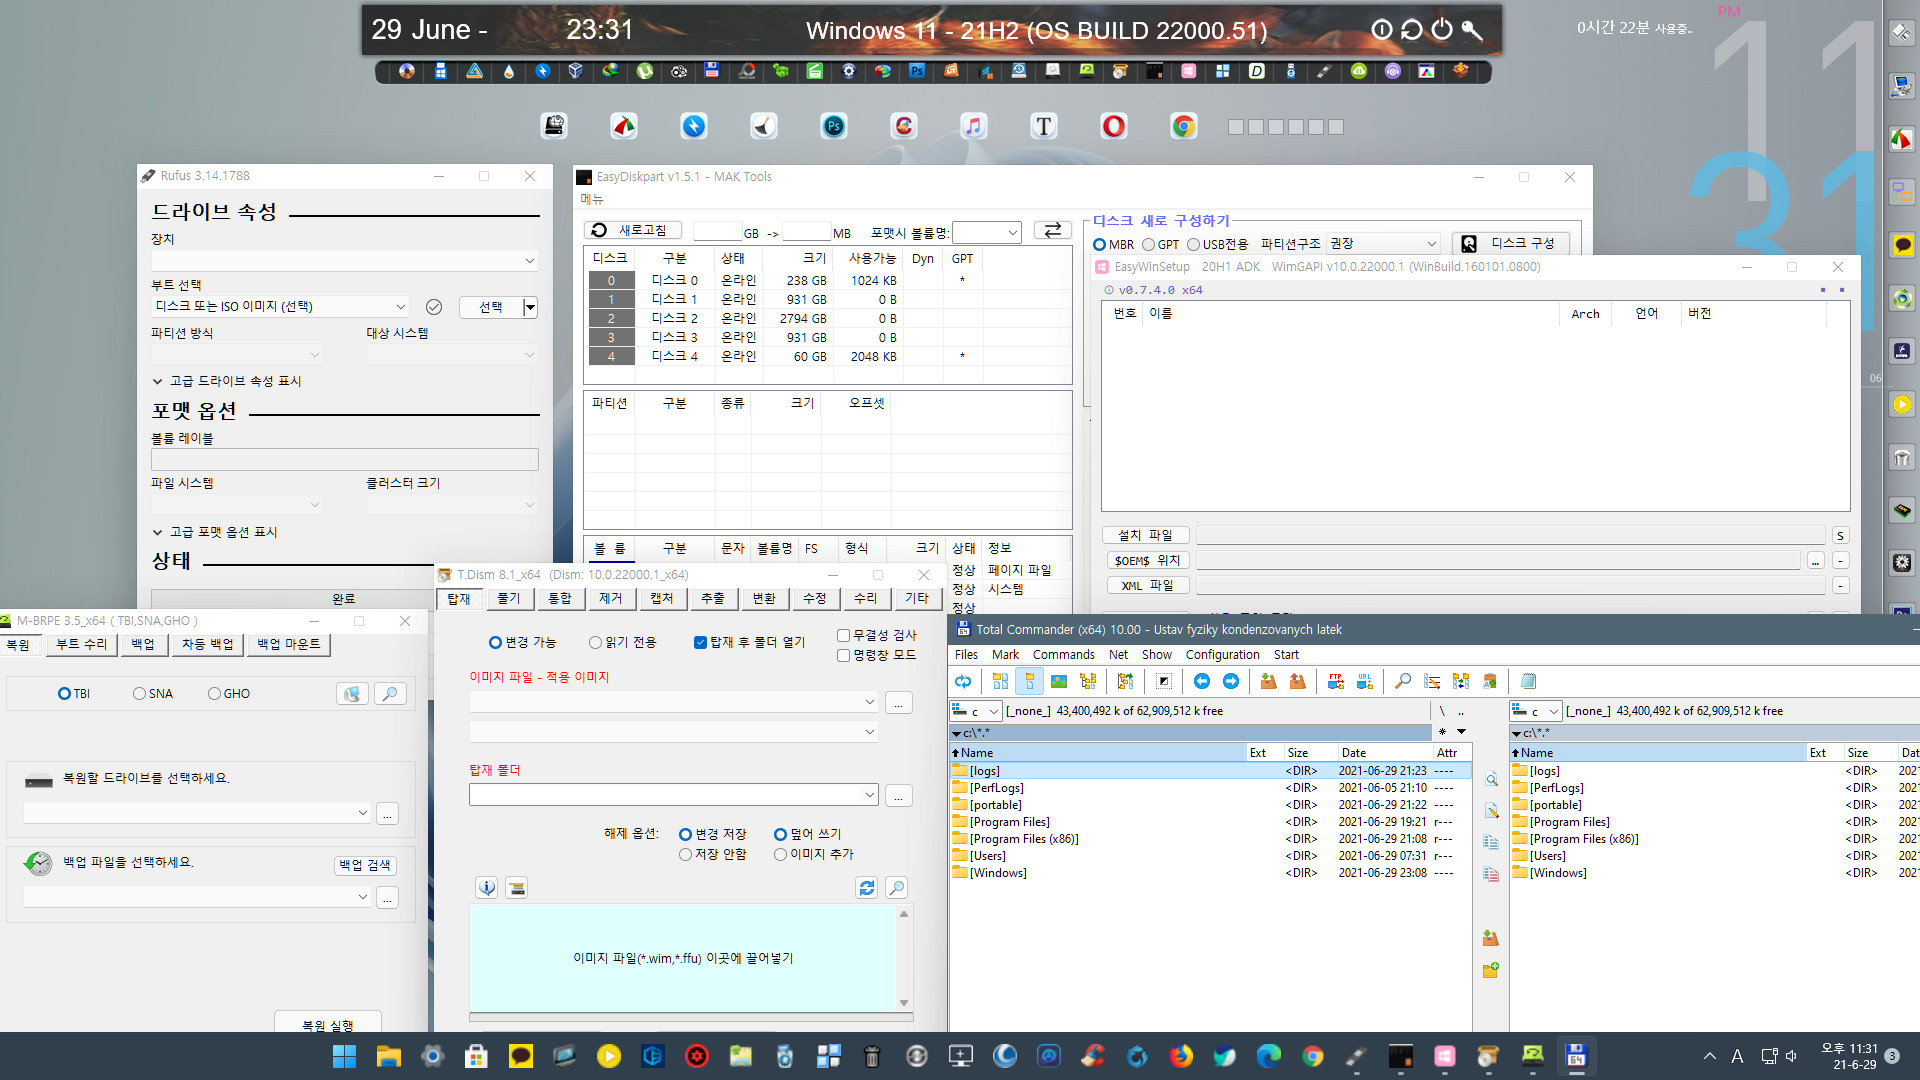Open left drive selector in Total Commander
The image size is (1920, 1080).
976,711
